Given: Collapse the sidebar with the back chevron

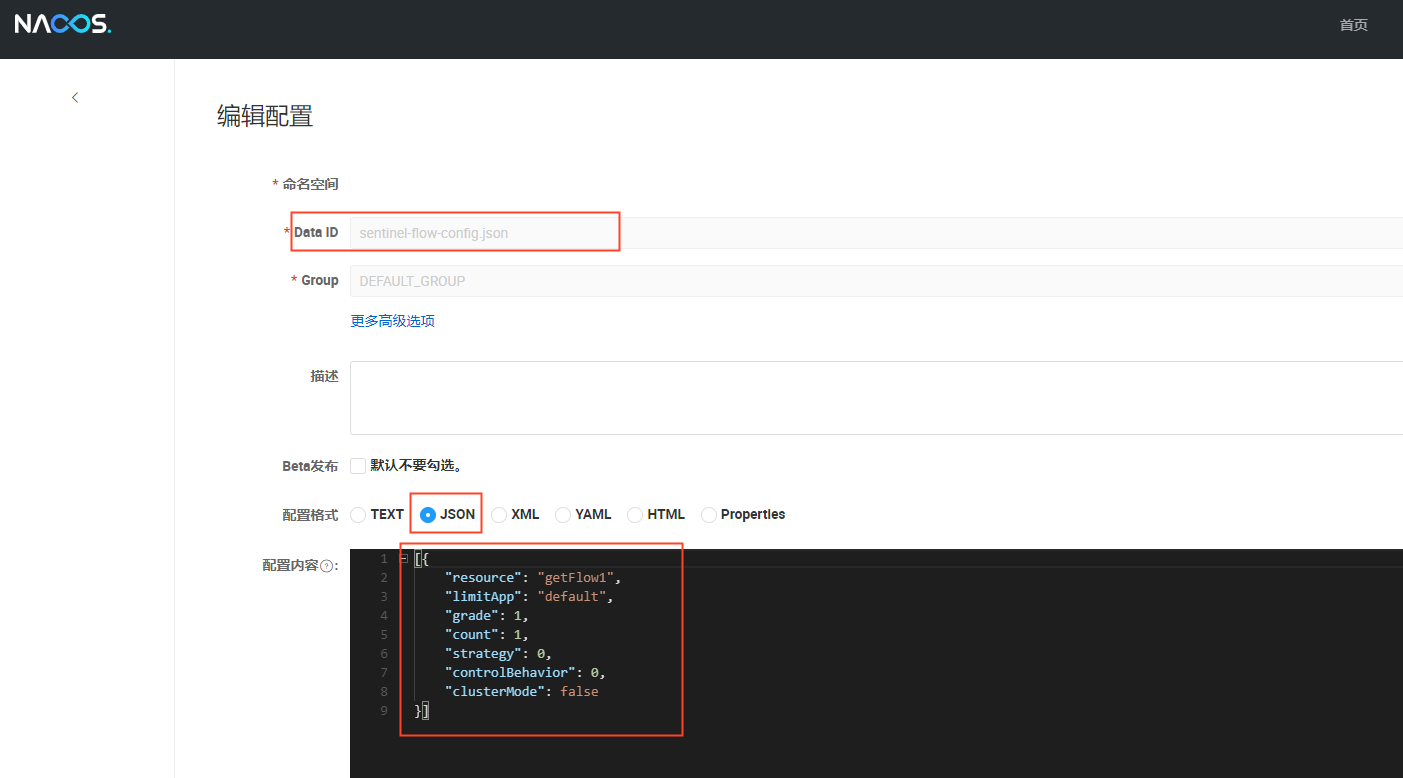Looking at the screenshot, I should click(75, 97).
